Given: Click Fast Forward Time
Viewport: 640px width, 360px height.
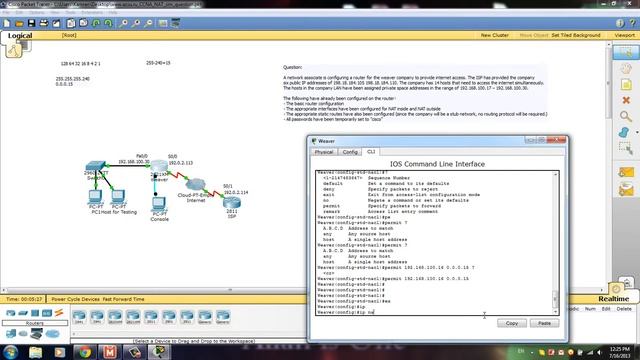Looking at the screenshot, I should pos(123,299).
